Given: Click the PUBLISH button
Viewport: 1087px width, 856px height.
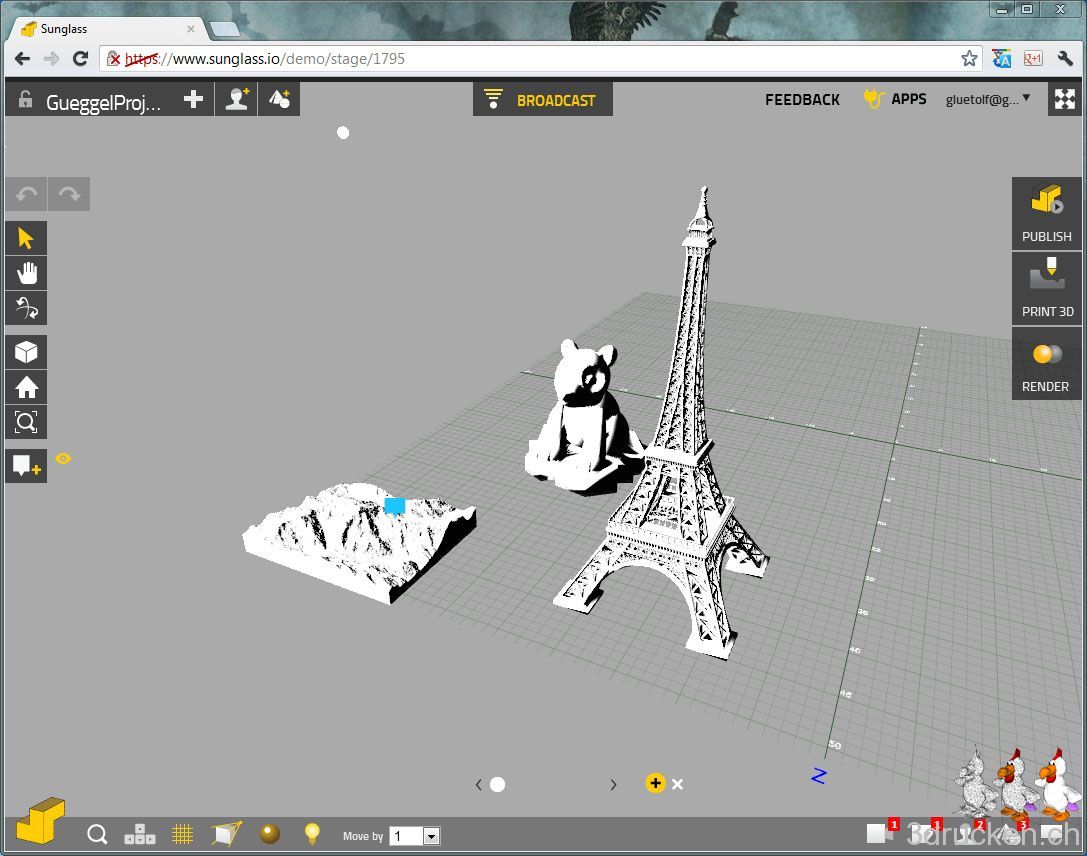Looking at the screenshot, I should [x=1046, y=213].
